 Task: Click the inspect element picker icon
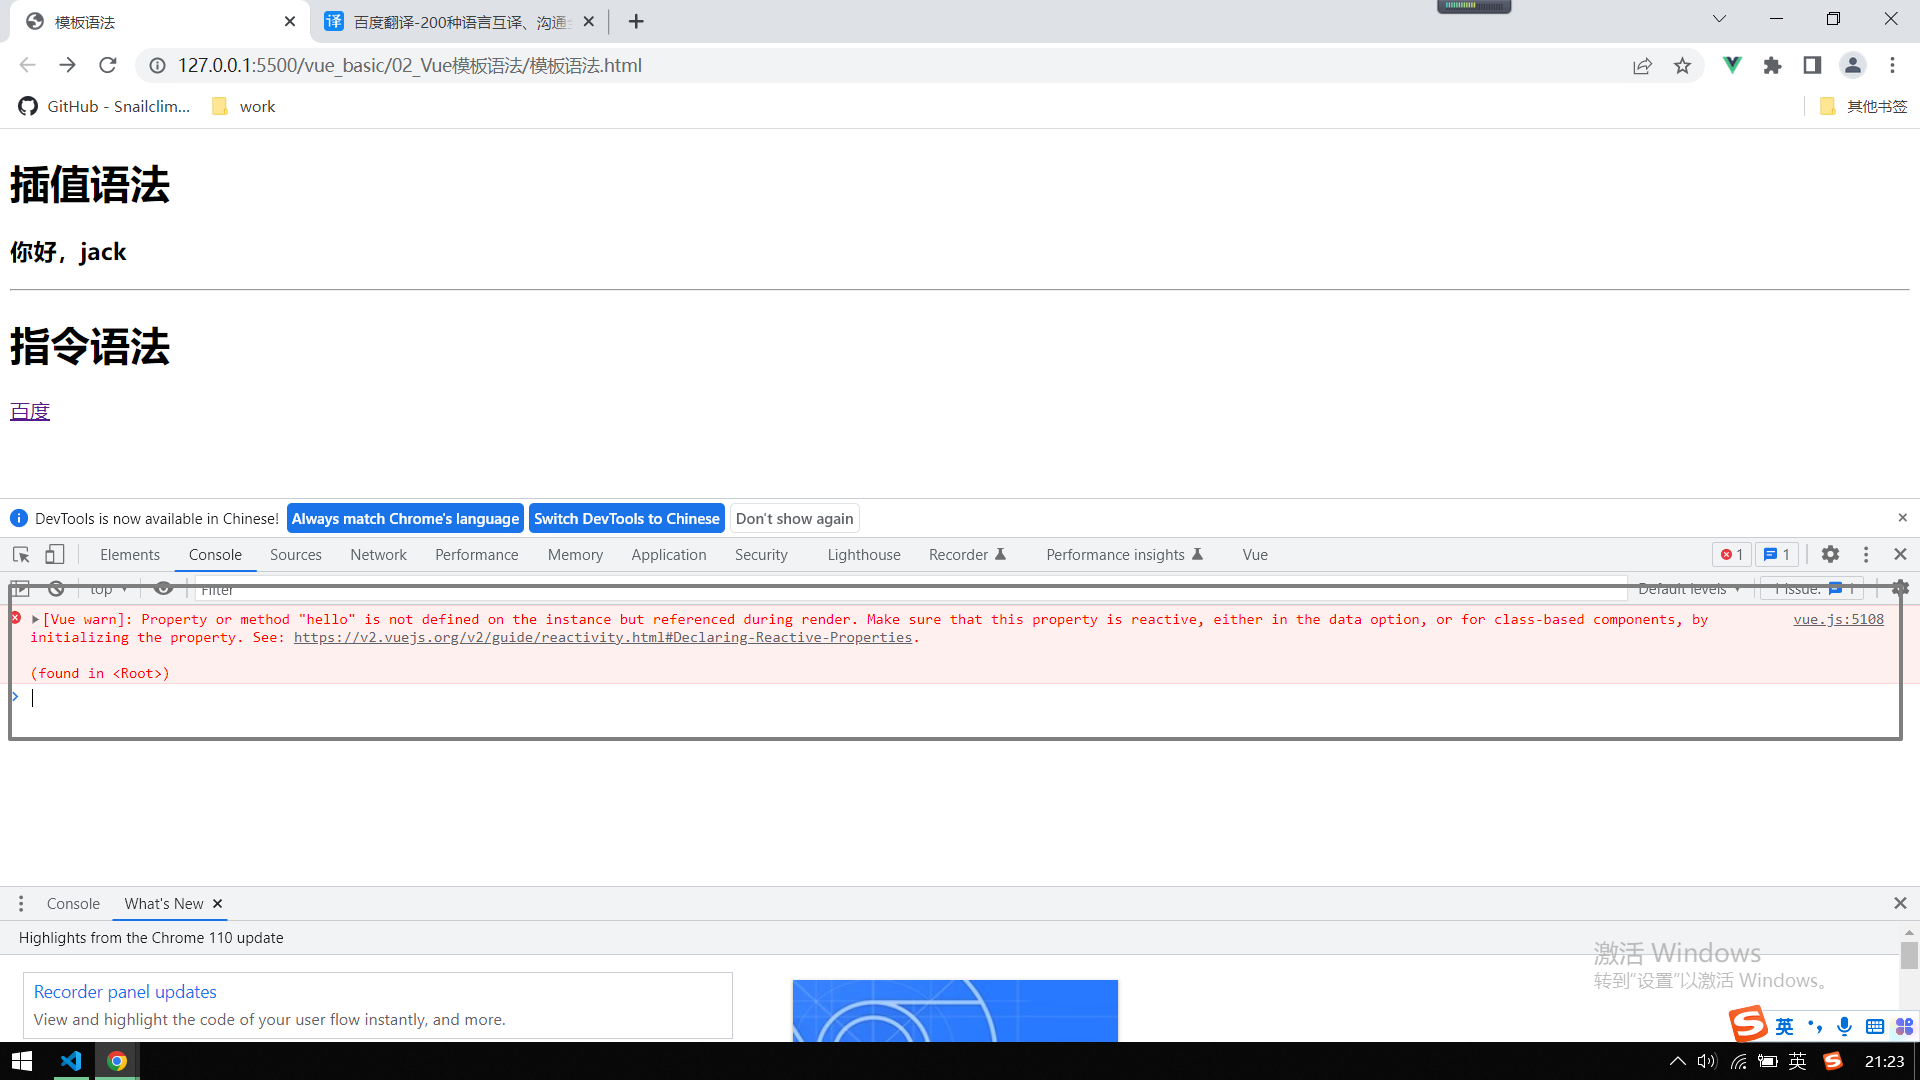point(21,554)
